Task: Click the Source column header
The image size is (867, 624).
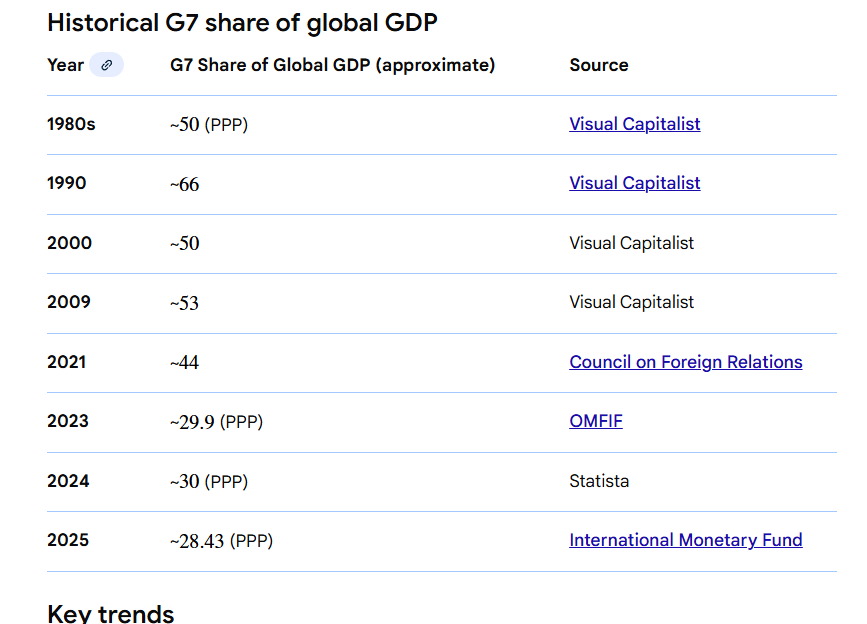Action: [x=598, y=65]
